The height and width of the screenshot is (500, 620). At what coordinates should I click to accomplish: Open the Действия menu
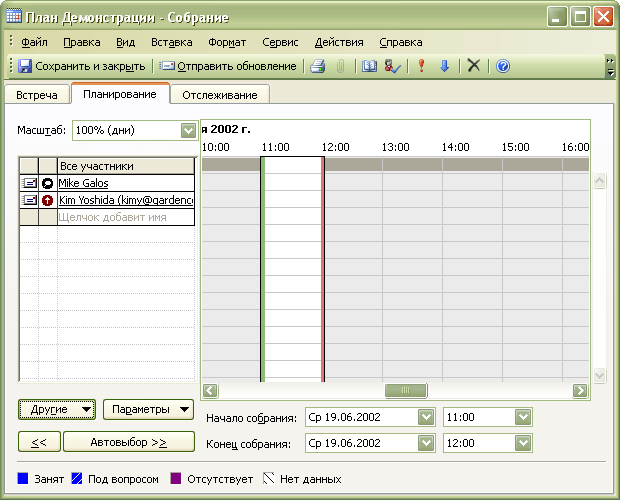pos(338,42)
